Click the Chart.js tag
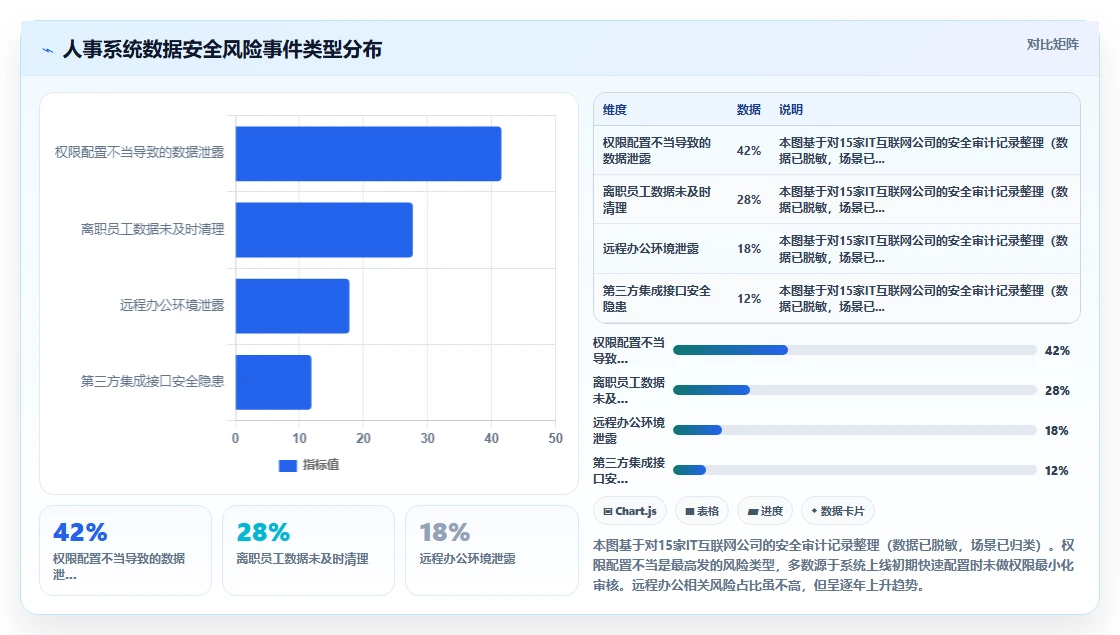This screenshot has width=1120, height=635. (x=629, y=511)
